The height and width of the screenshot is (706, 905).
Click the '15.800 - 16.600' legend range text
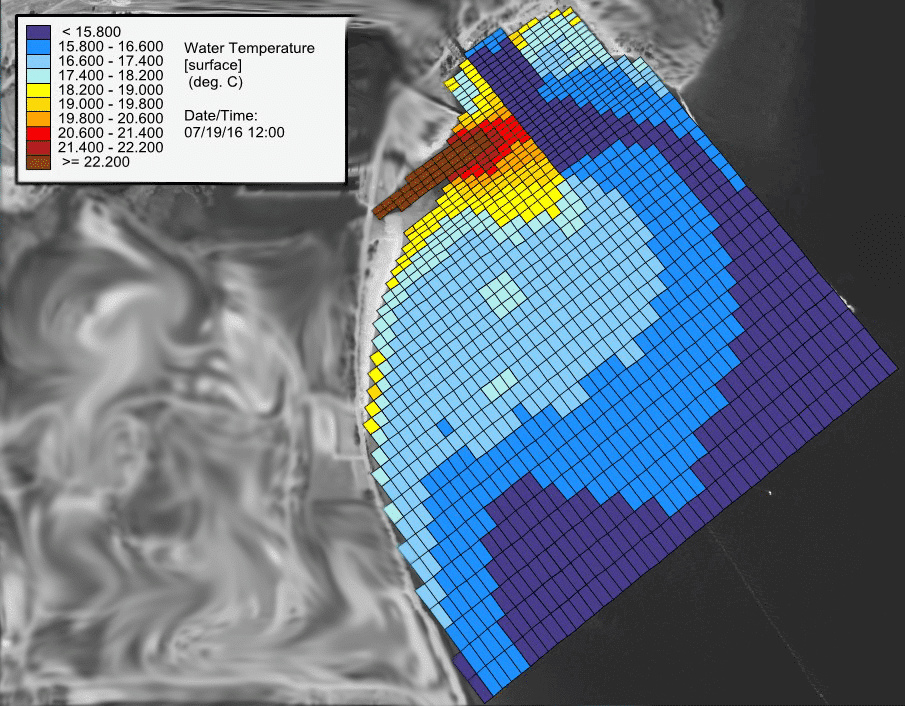[x=110, y=47]
